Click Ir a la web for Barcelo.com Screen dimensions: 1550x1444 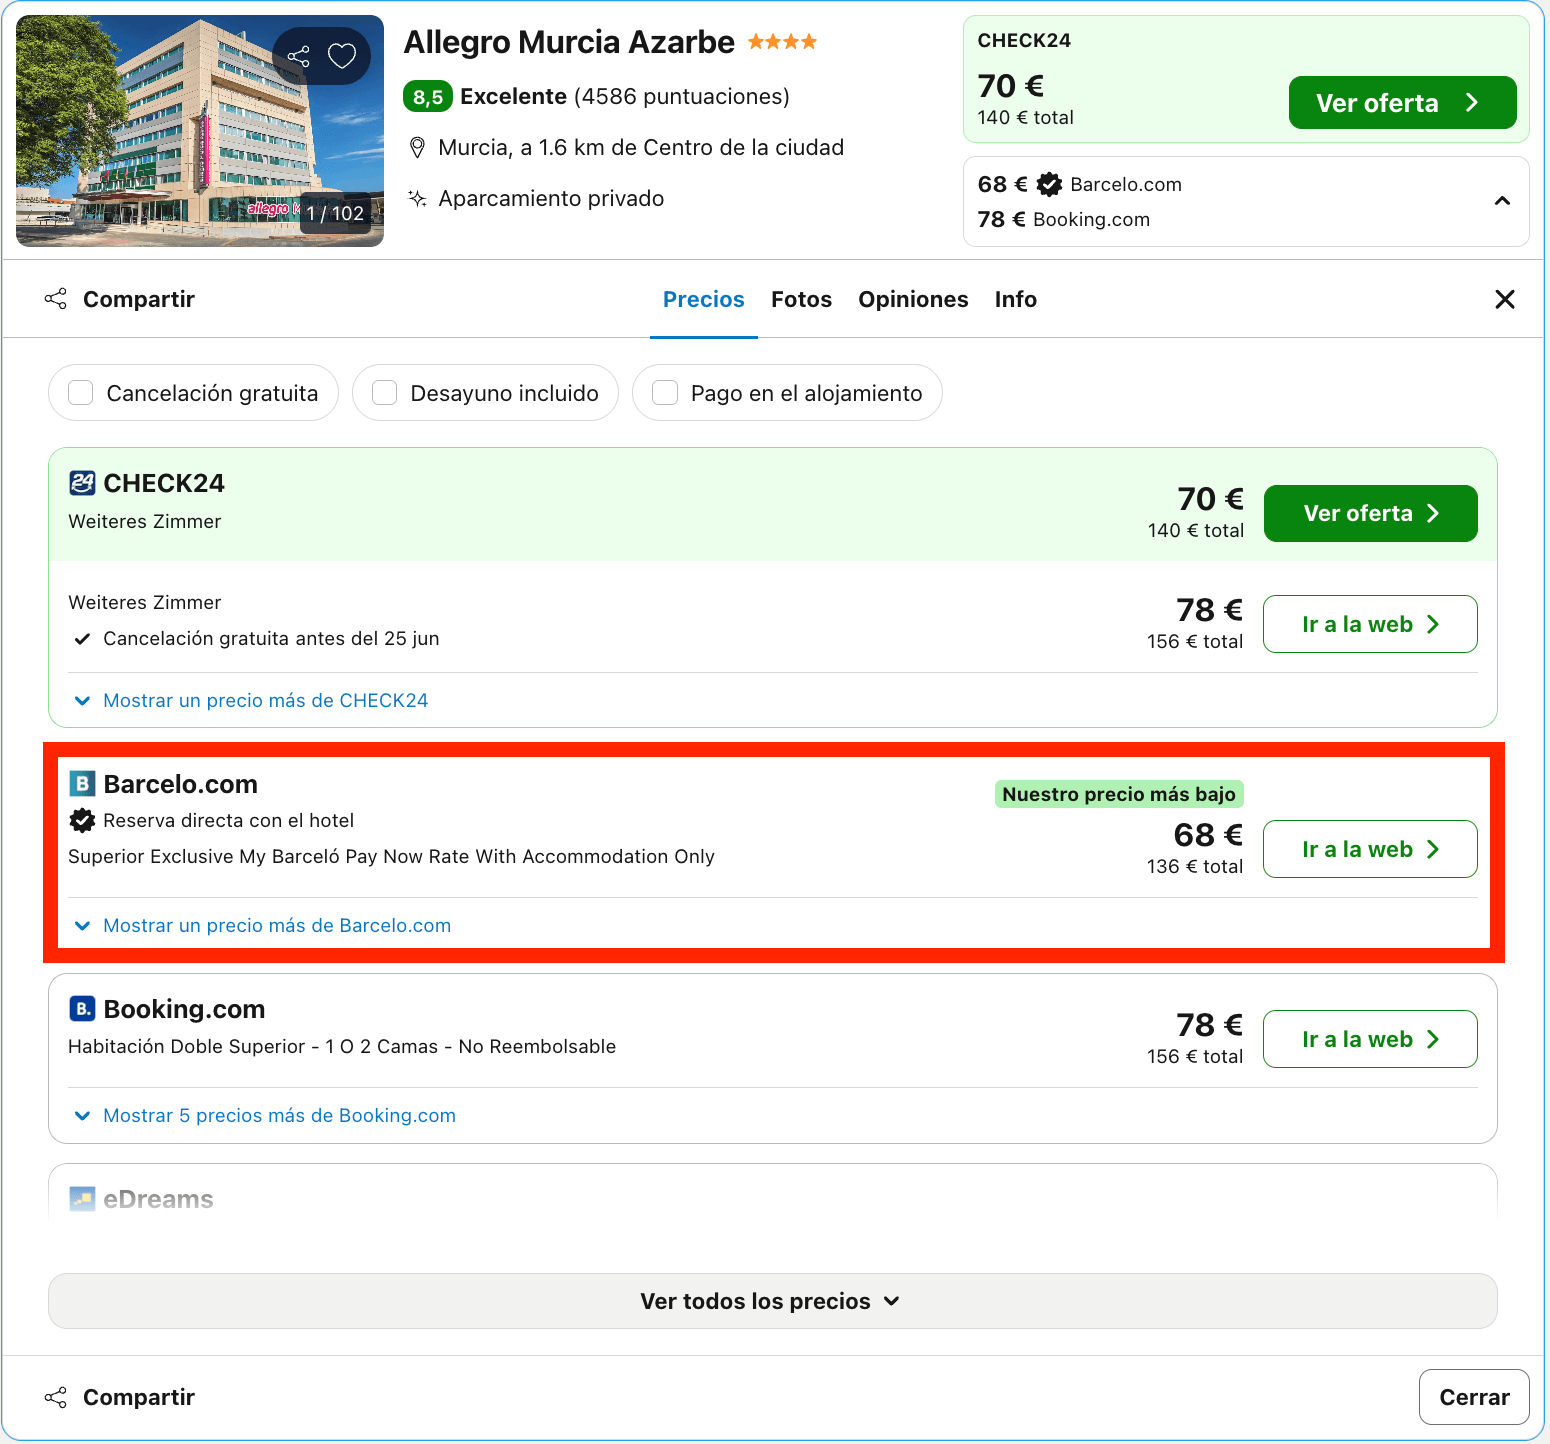pos(1370,849)
